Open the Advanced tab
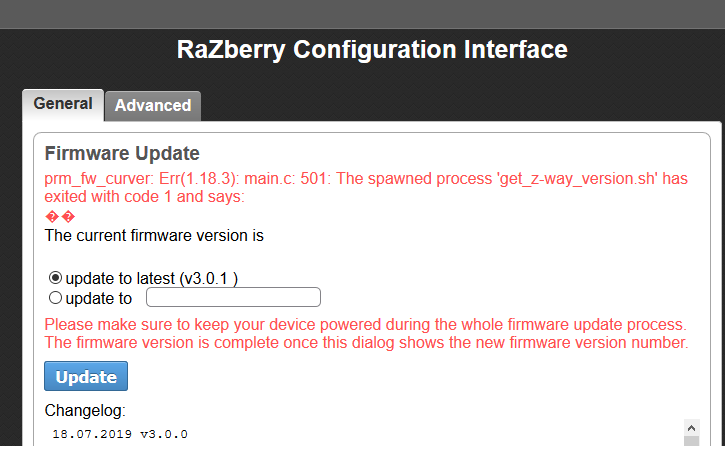The image size is (725, 449). (x=152, y=105)
